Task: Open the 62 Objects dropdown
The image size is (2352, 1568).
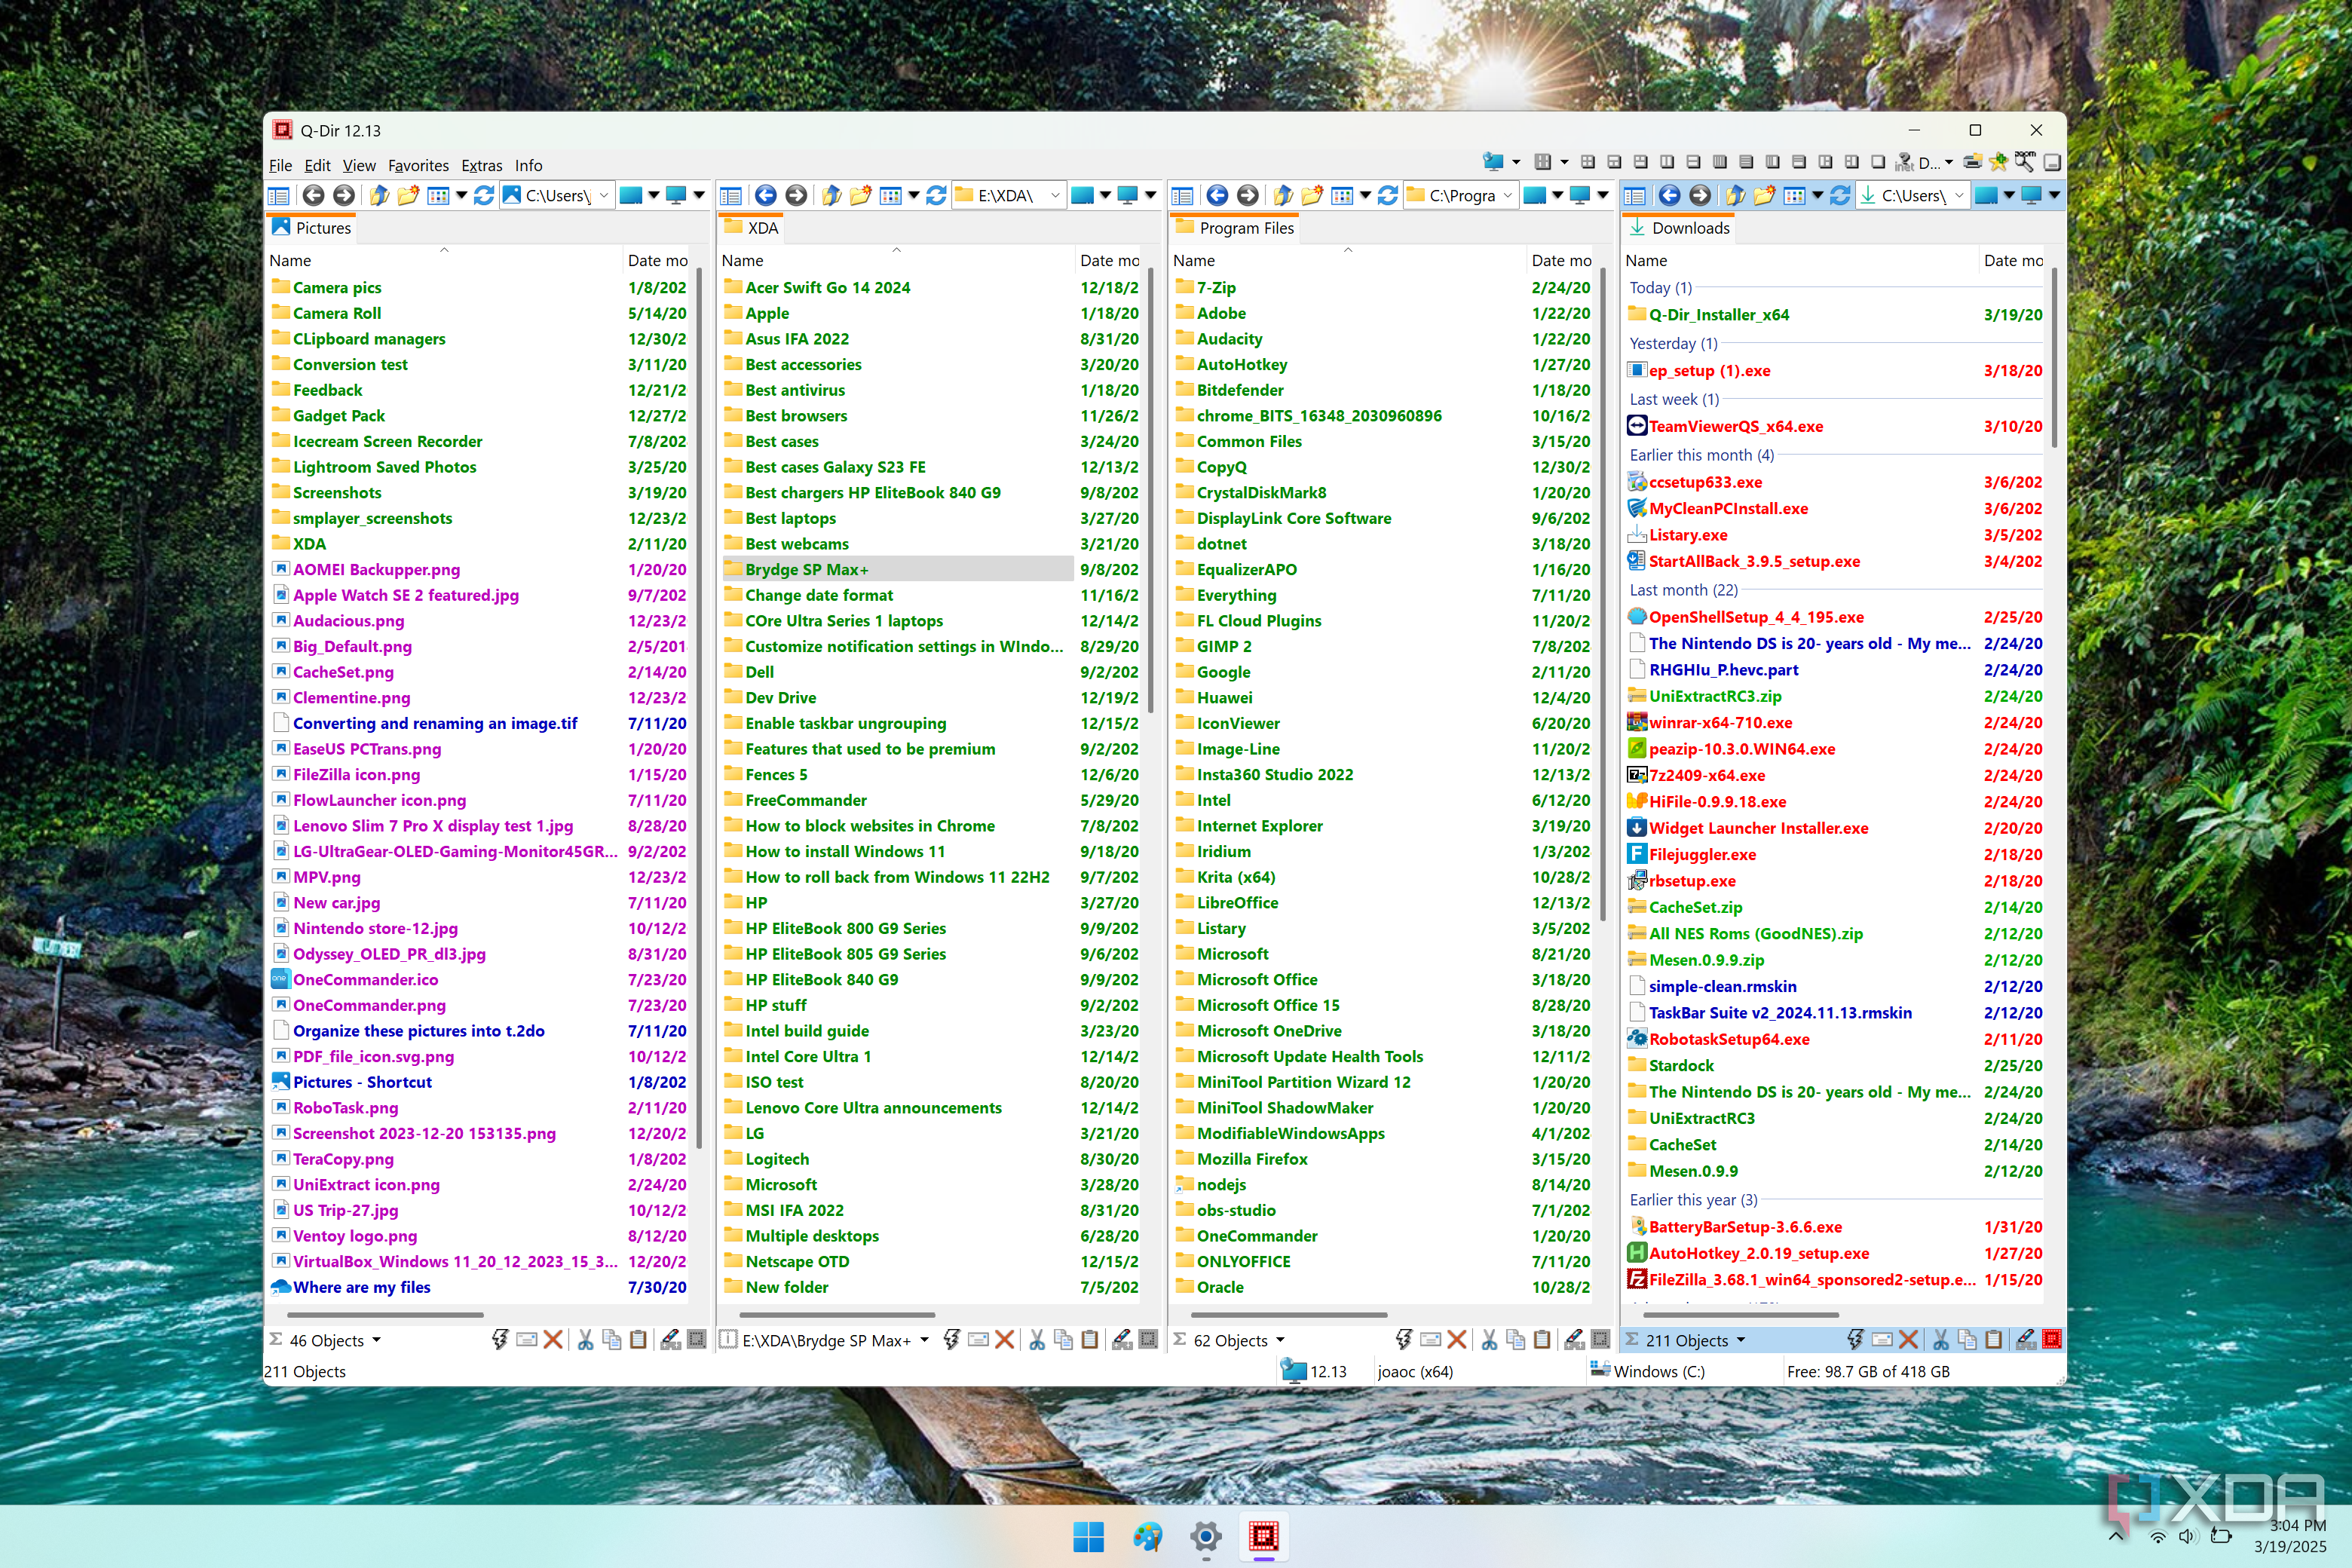Action: pyautogui.click(x=1280, y=1340)
